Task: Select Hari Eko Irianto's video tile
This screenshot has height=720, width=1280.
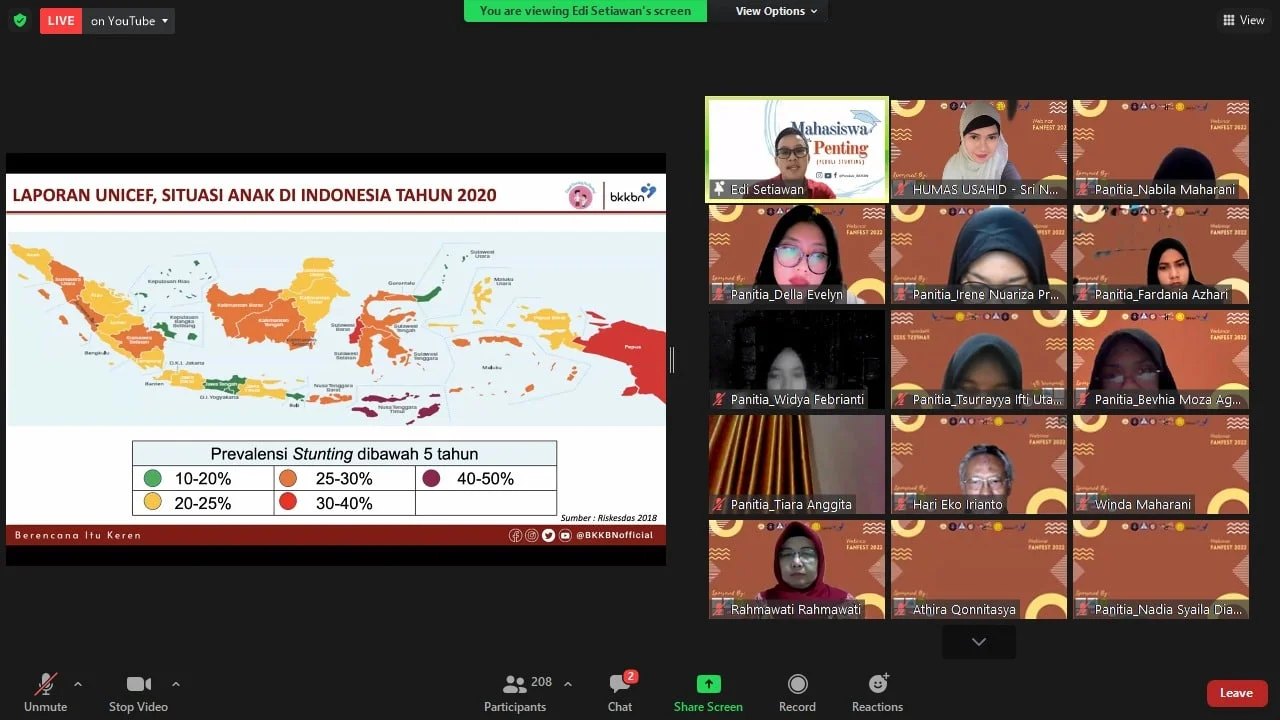Action: tap(979, 464)
